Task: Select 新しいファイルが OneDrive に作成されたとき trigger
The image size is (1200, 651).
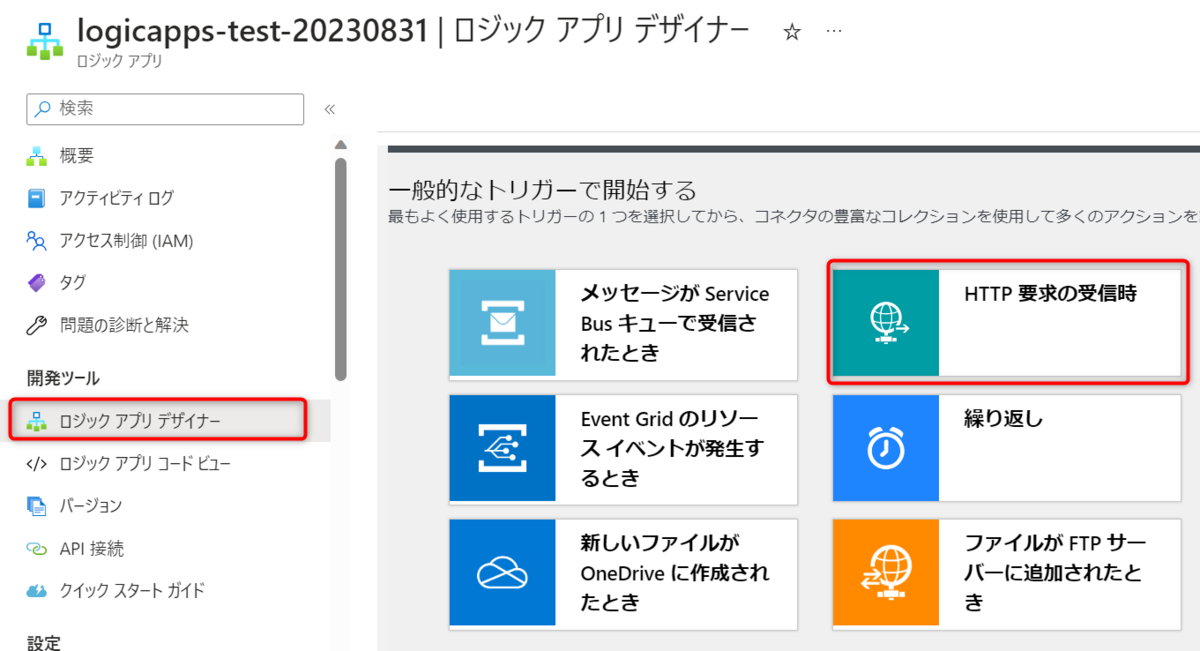Action: coord(623,574)
